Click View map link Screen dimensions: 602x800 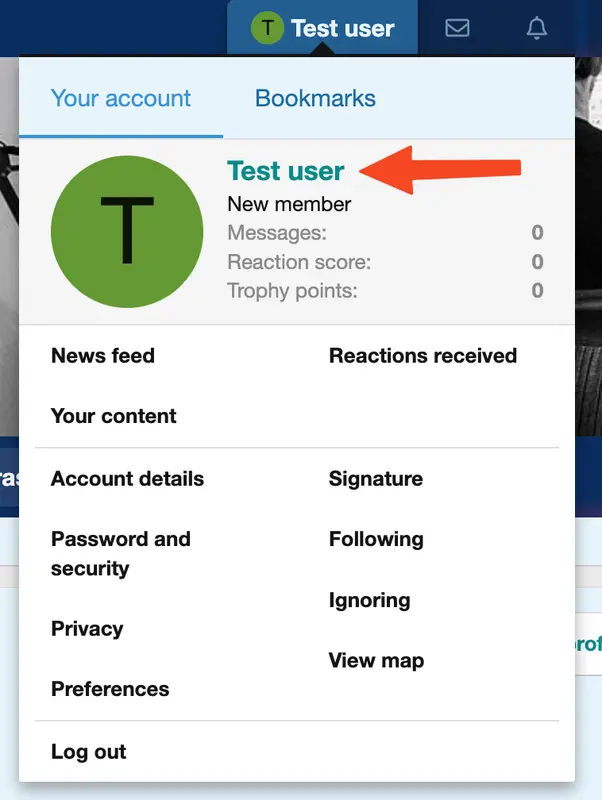pos(377,660)
